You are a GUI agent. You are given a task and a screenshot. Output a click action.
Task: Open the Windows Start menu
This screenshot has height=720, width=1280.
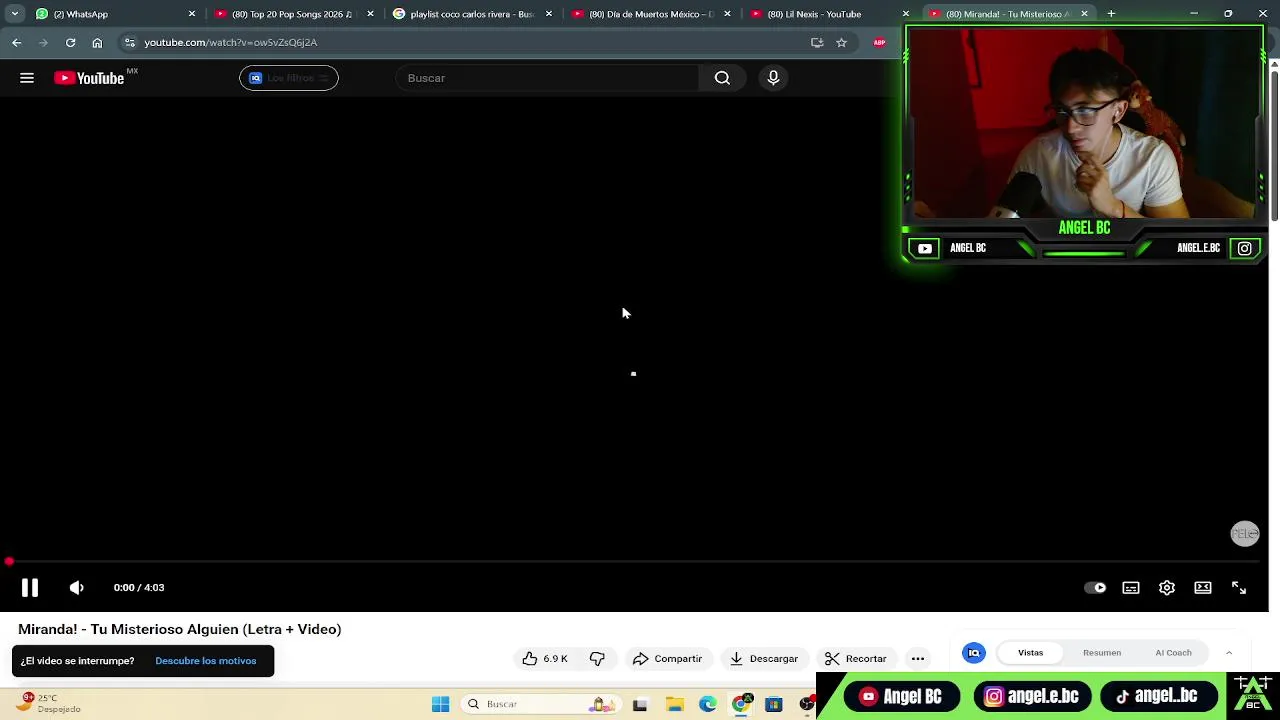click(440, 704)
